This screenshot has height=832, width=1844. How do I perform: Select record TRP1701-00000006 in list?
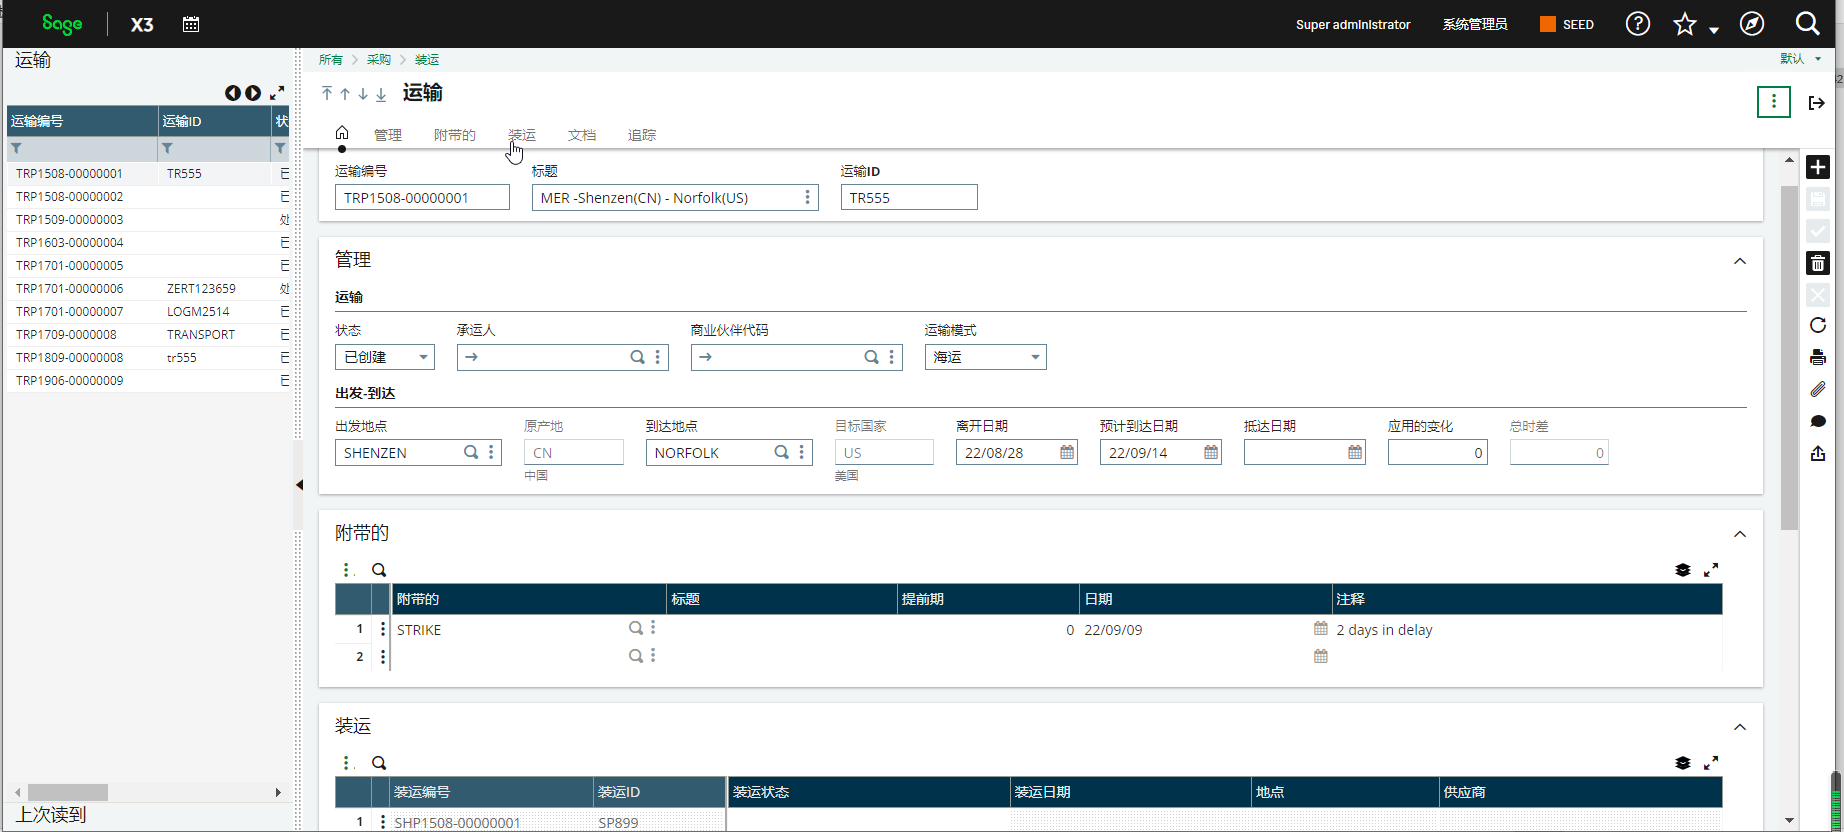pos(70,288)
